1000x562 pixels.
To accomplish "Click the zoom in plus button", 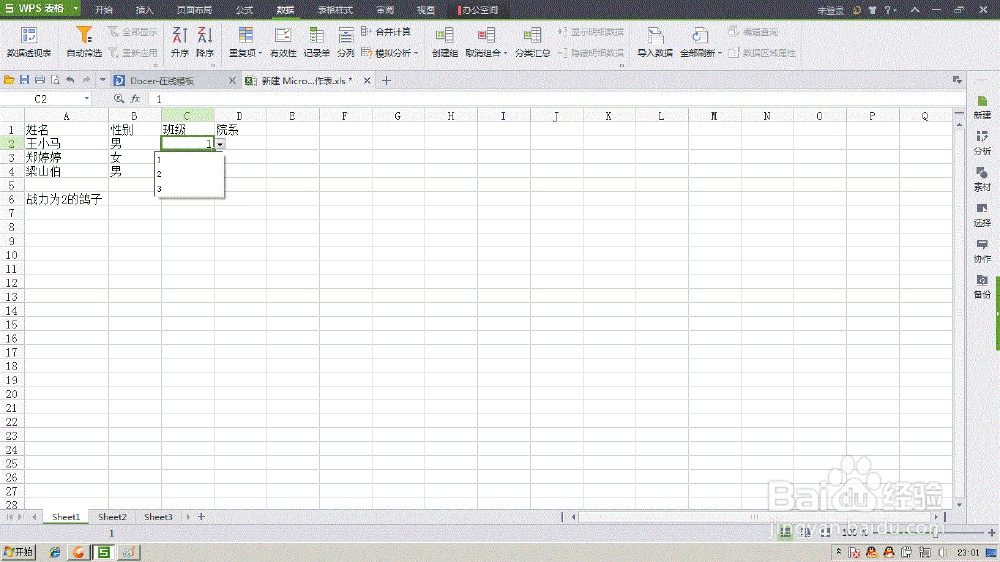I will point(992,532).
